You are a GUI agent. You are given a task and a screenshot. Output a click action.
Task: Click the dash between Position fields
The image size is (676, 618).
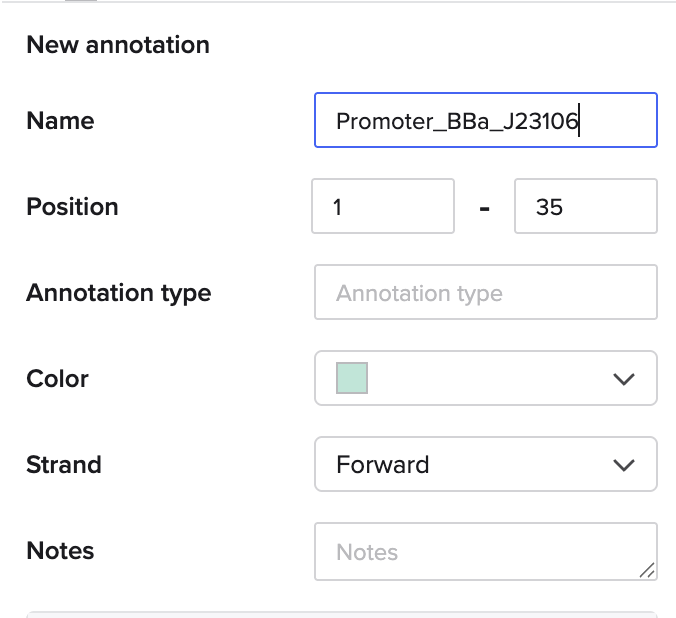click(484, 208)
